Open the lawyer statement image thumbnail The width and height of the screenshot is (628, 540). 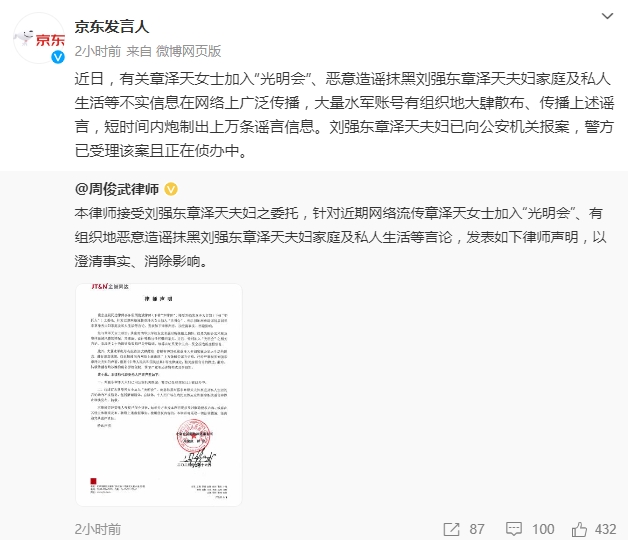pos(159,395)
